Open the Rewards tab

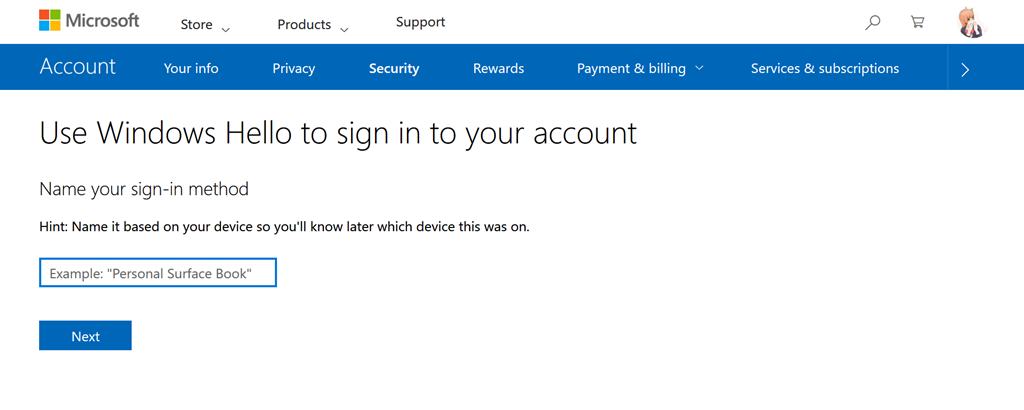tap(498, 69)
